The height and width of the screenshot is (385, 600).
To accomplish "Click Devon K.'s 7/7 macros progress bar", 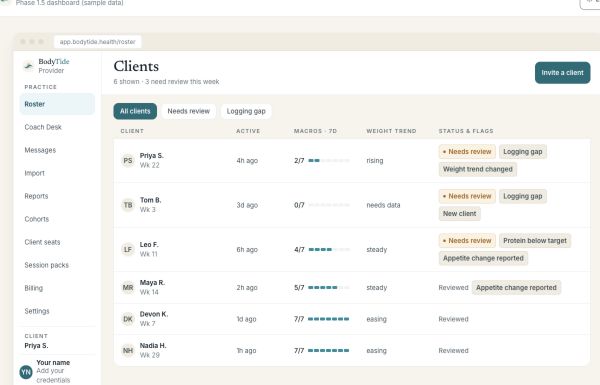I will (x=329, y=319).
